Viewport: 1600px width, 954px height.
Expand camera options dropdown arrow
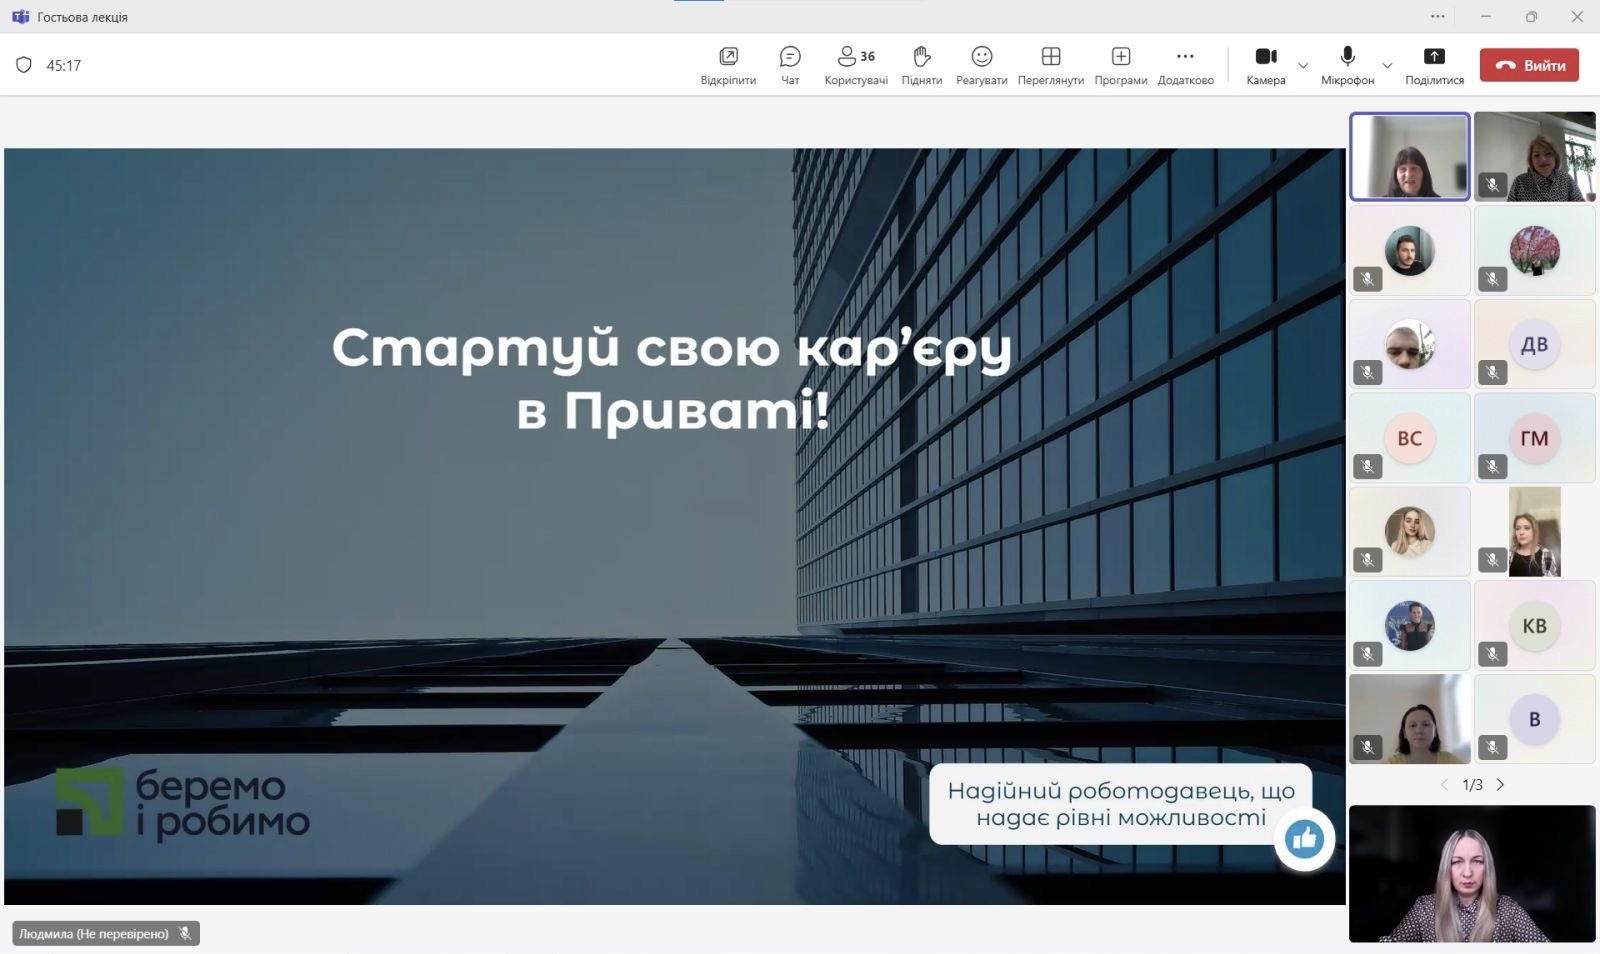click(x=1303, y=66)
